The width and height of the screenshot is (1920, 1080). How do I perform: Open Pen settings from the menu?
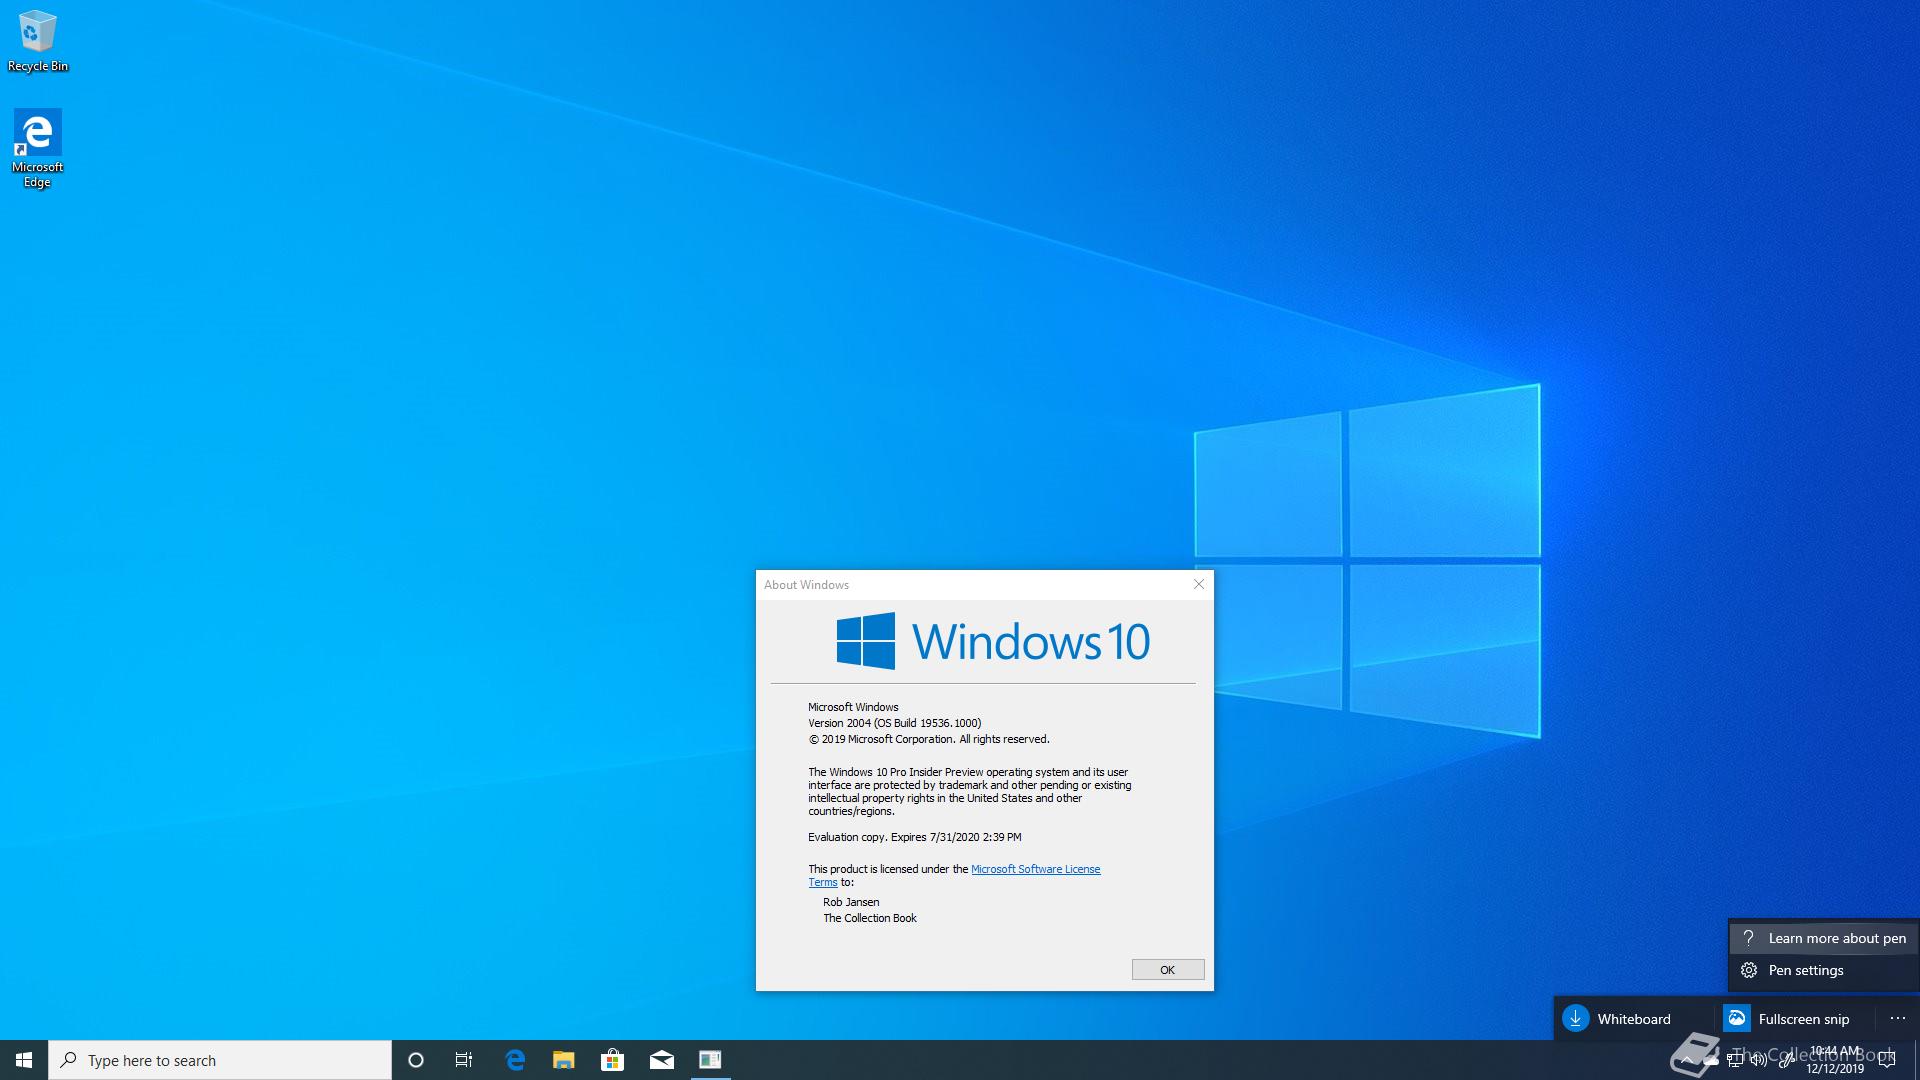coord(1824,970)
